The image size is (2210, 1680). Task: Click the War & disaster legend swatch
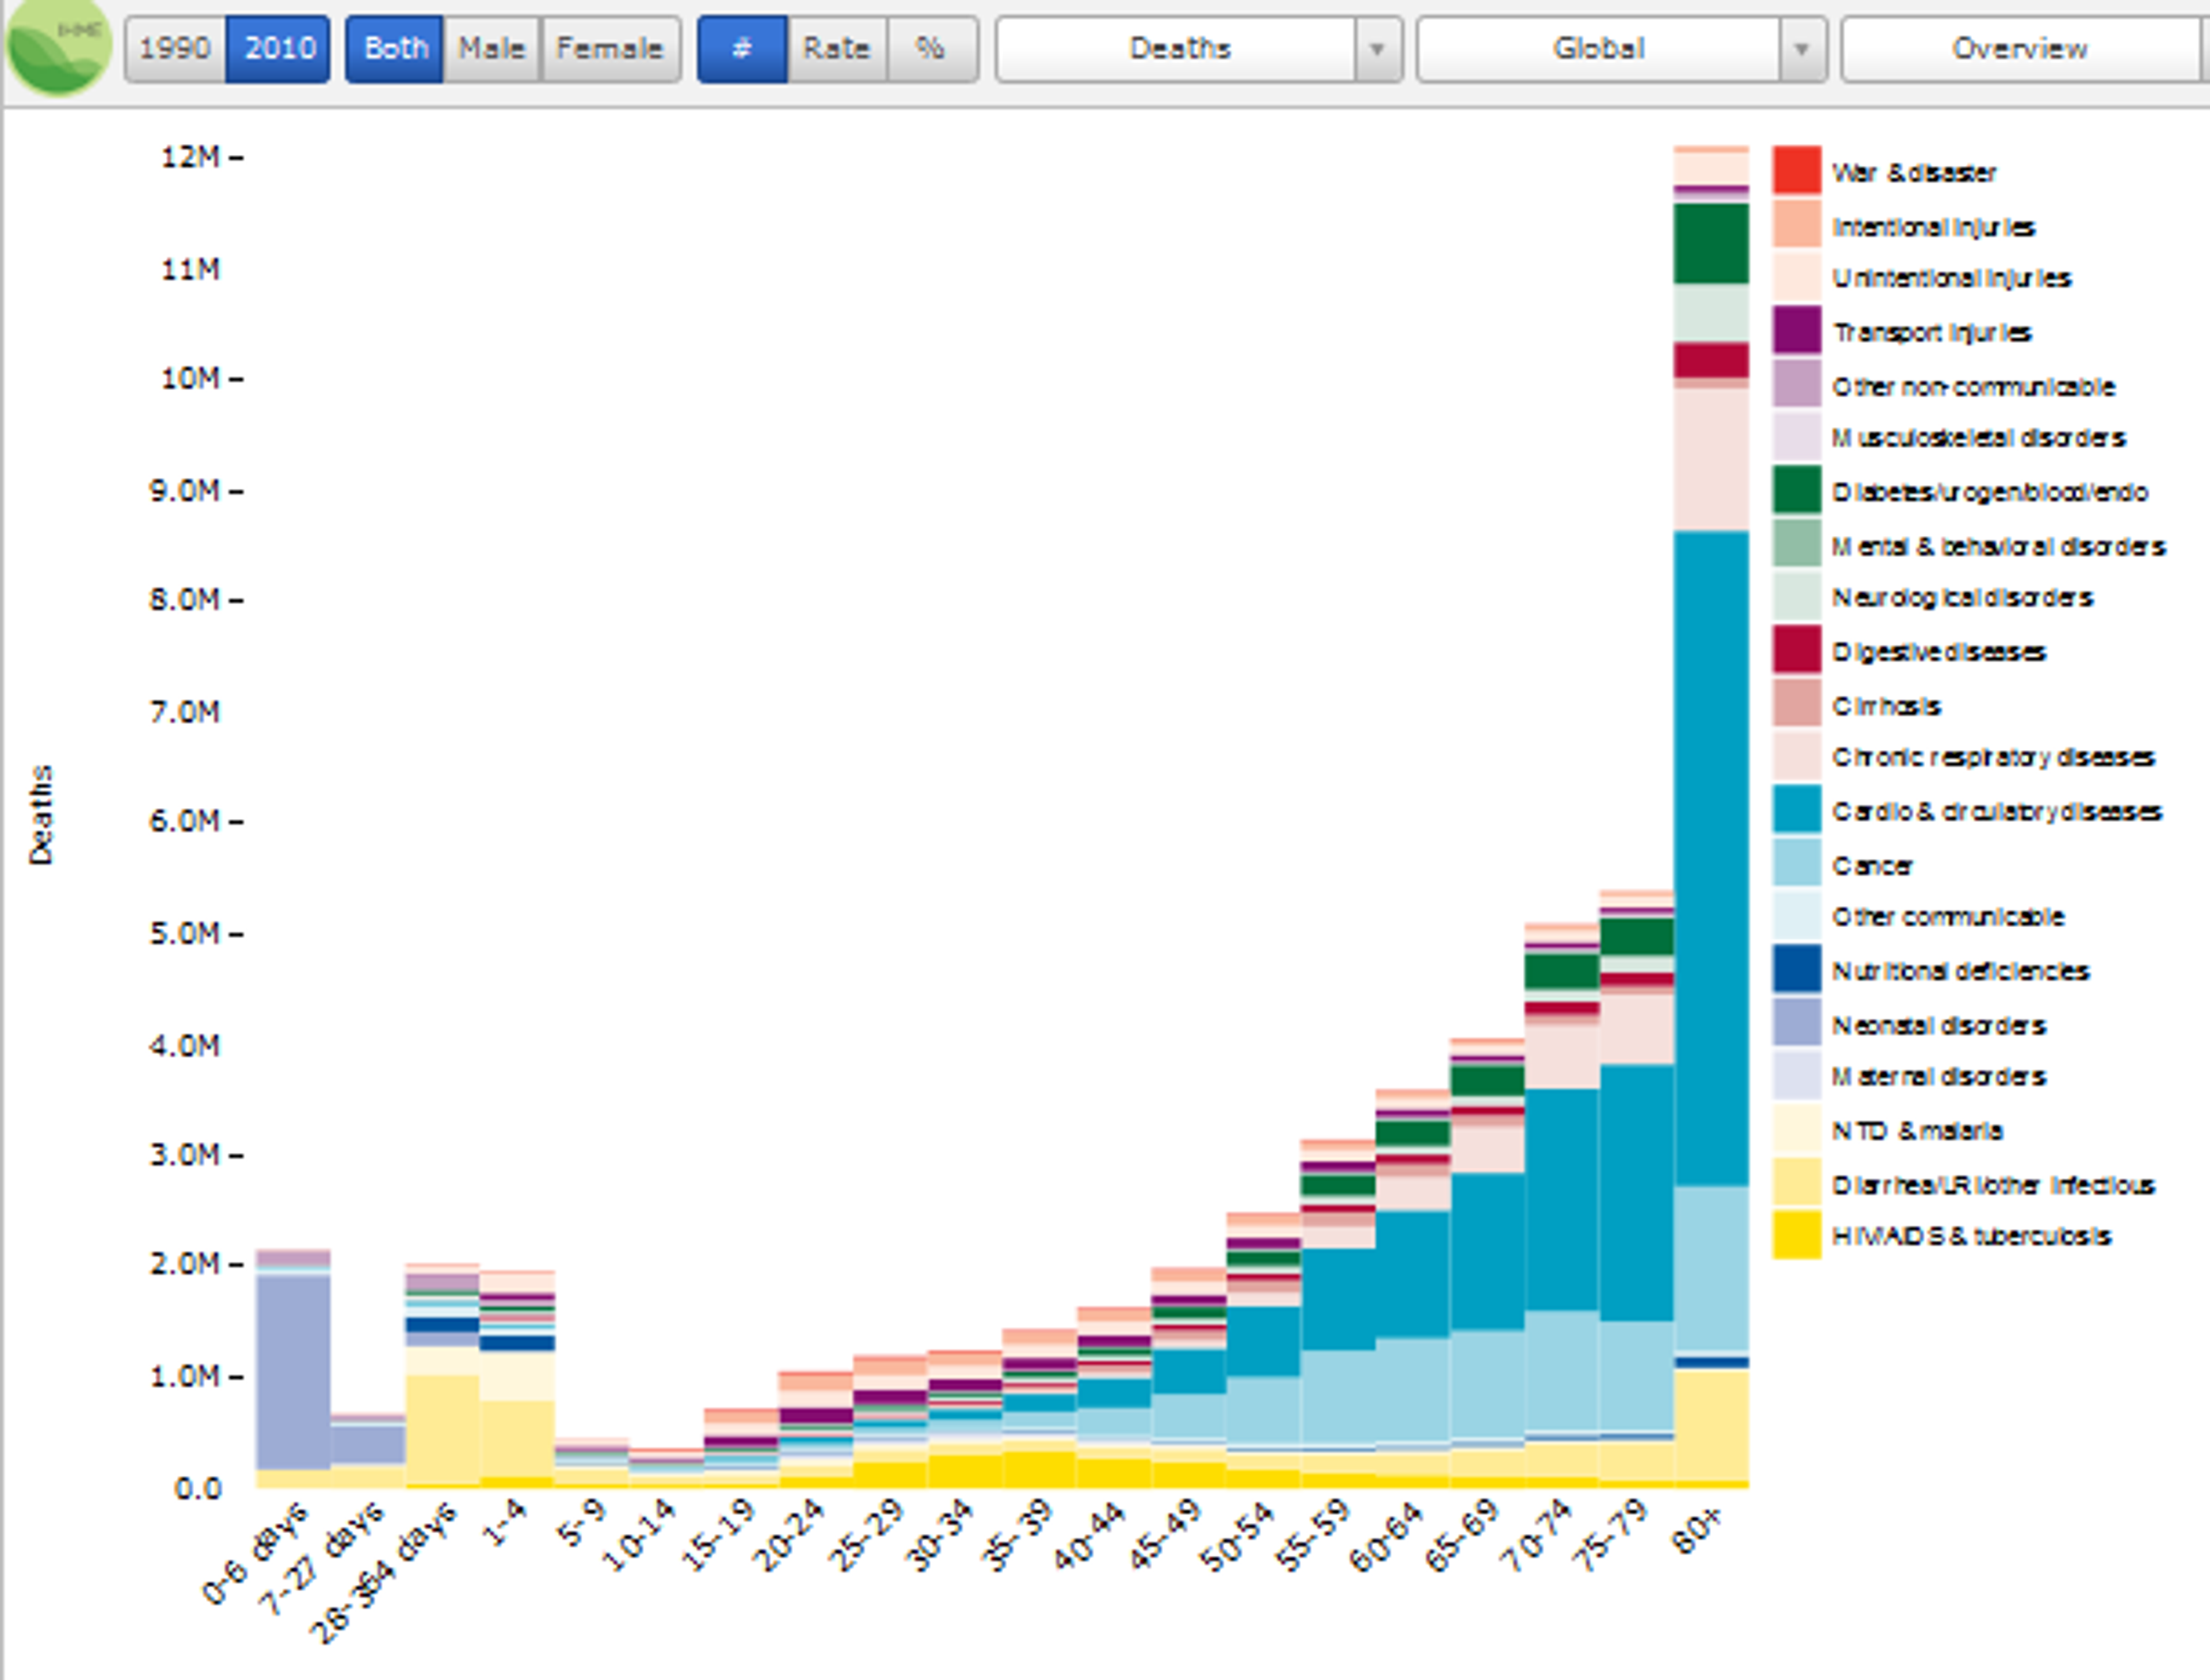pyautogui.click(x=1796, y=170)
